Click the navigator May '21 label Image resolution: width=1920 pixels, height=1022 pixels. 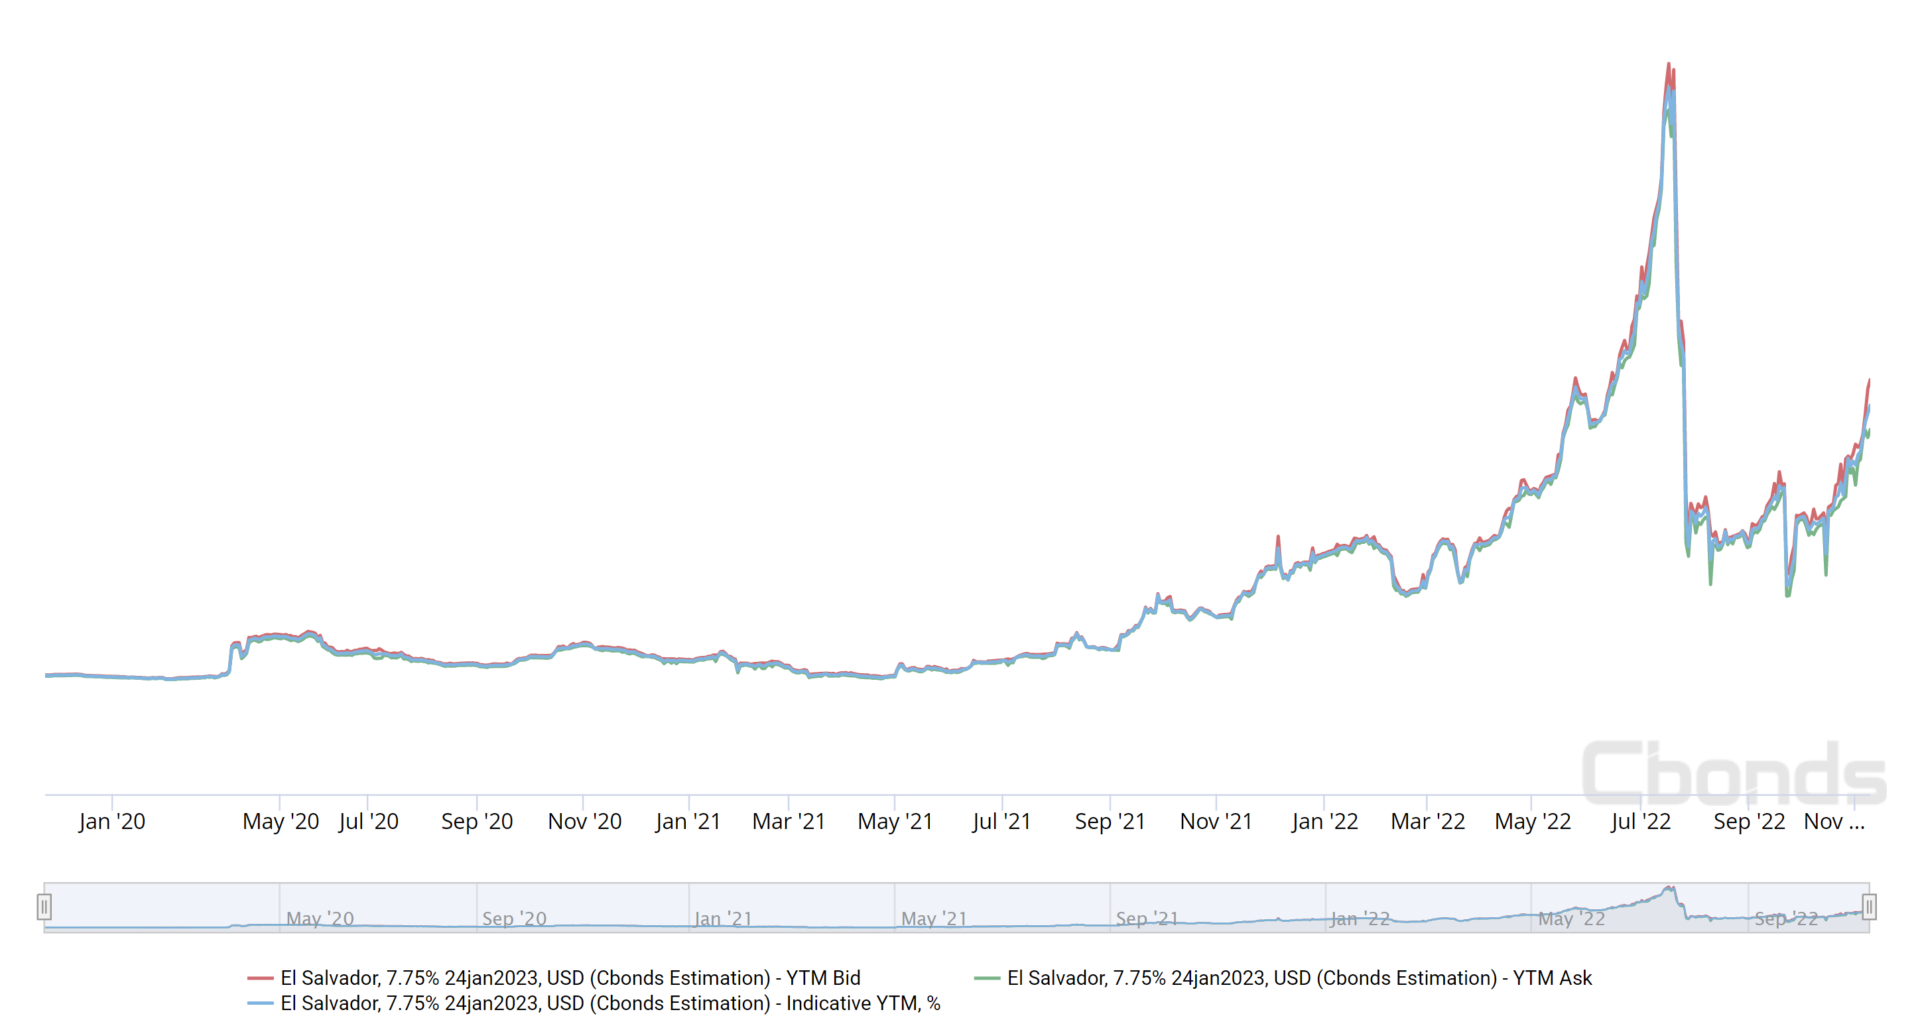934,918
